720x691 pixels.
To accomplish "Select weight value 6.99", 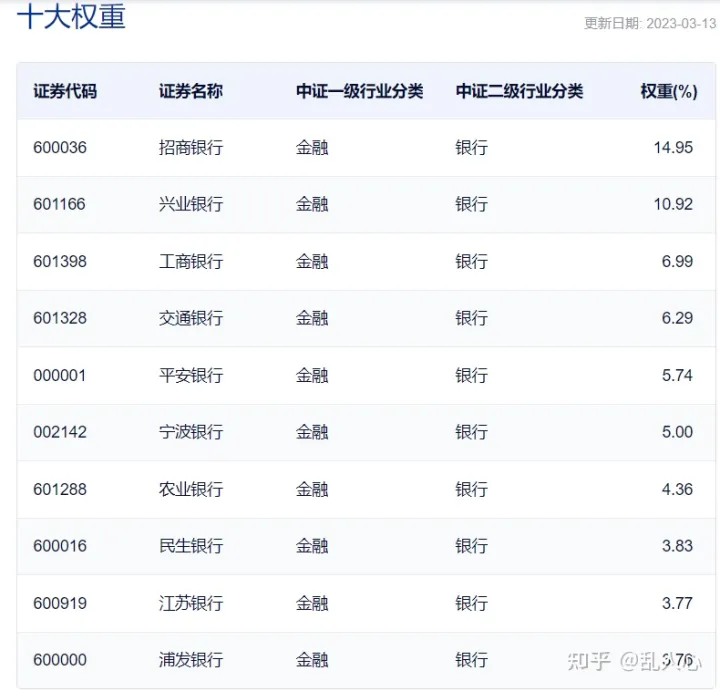I will tap(677, 261).
